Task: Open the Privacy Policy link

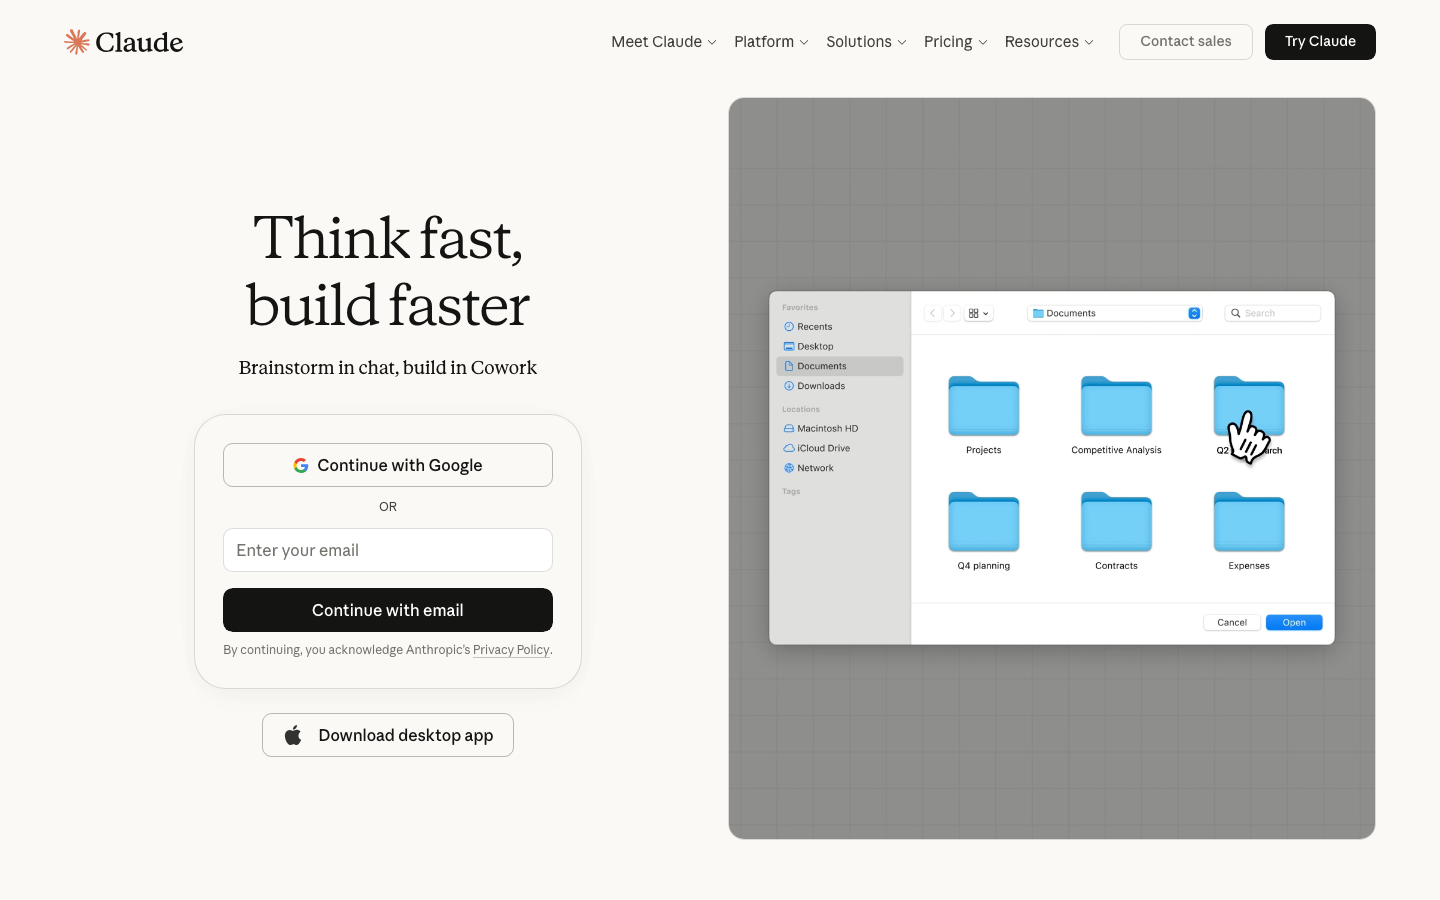Action: (511, 650)
